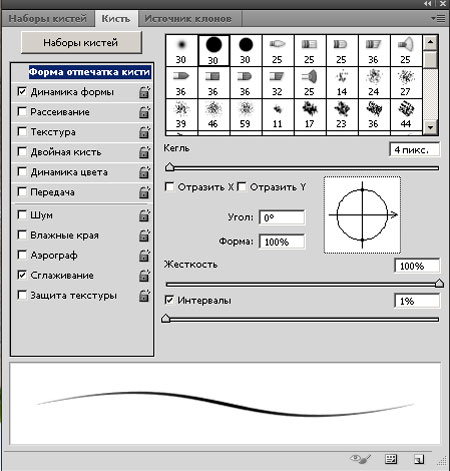The width and height of the screenshot is (450, 471).
Task: Choose the chalk brush sized 17
Action: (x=309, y=115)
